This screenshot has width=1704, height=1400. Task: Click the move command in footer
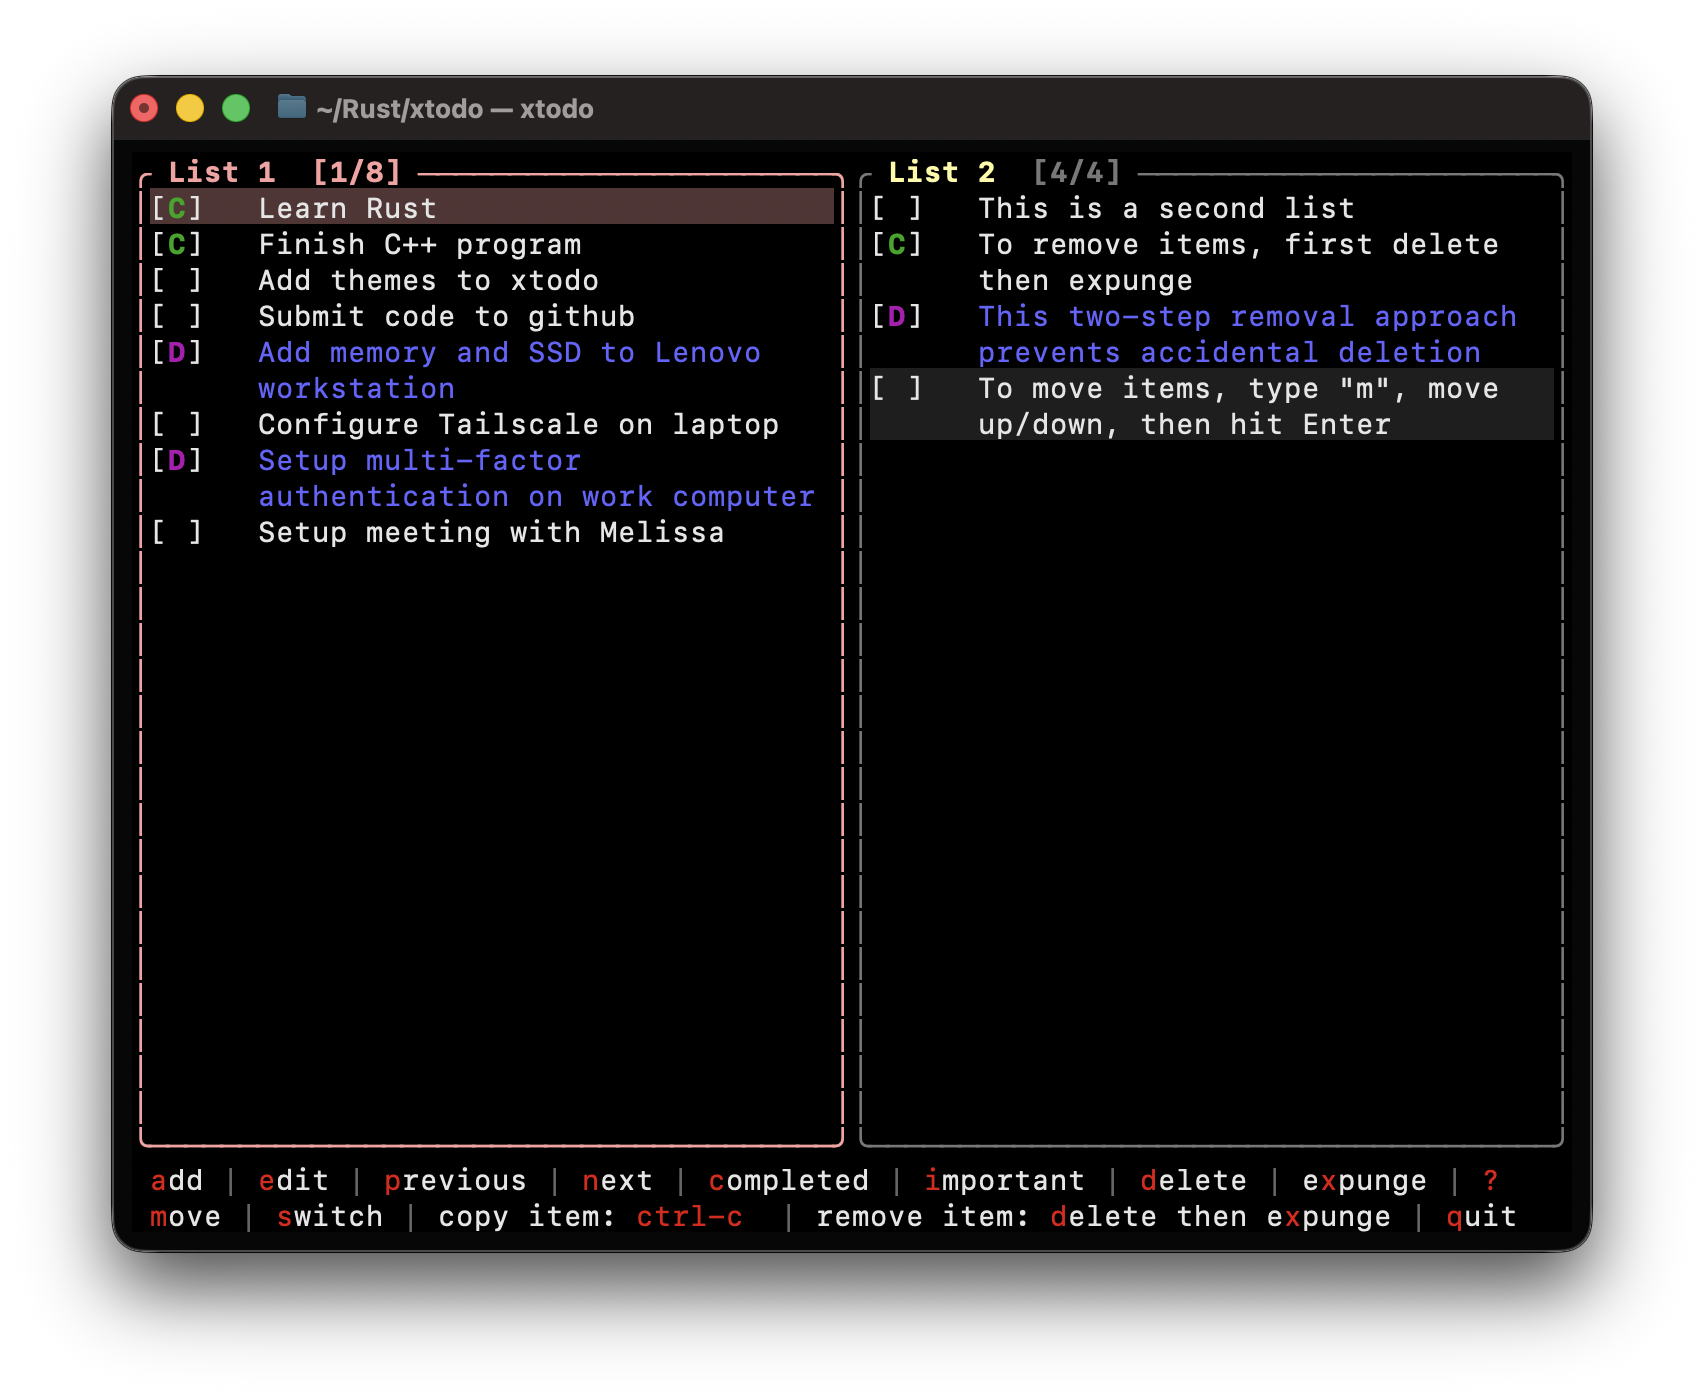pyautogui.click(x=185, y=1216)
